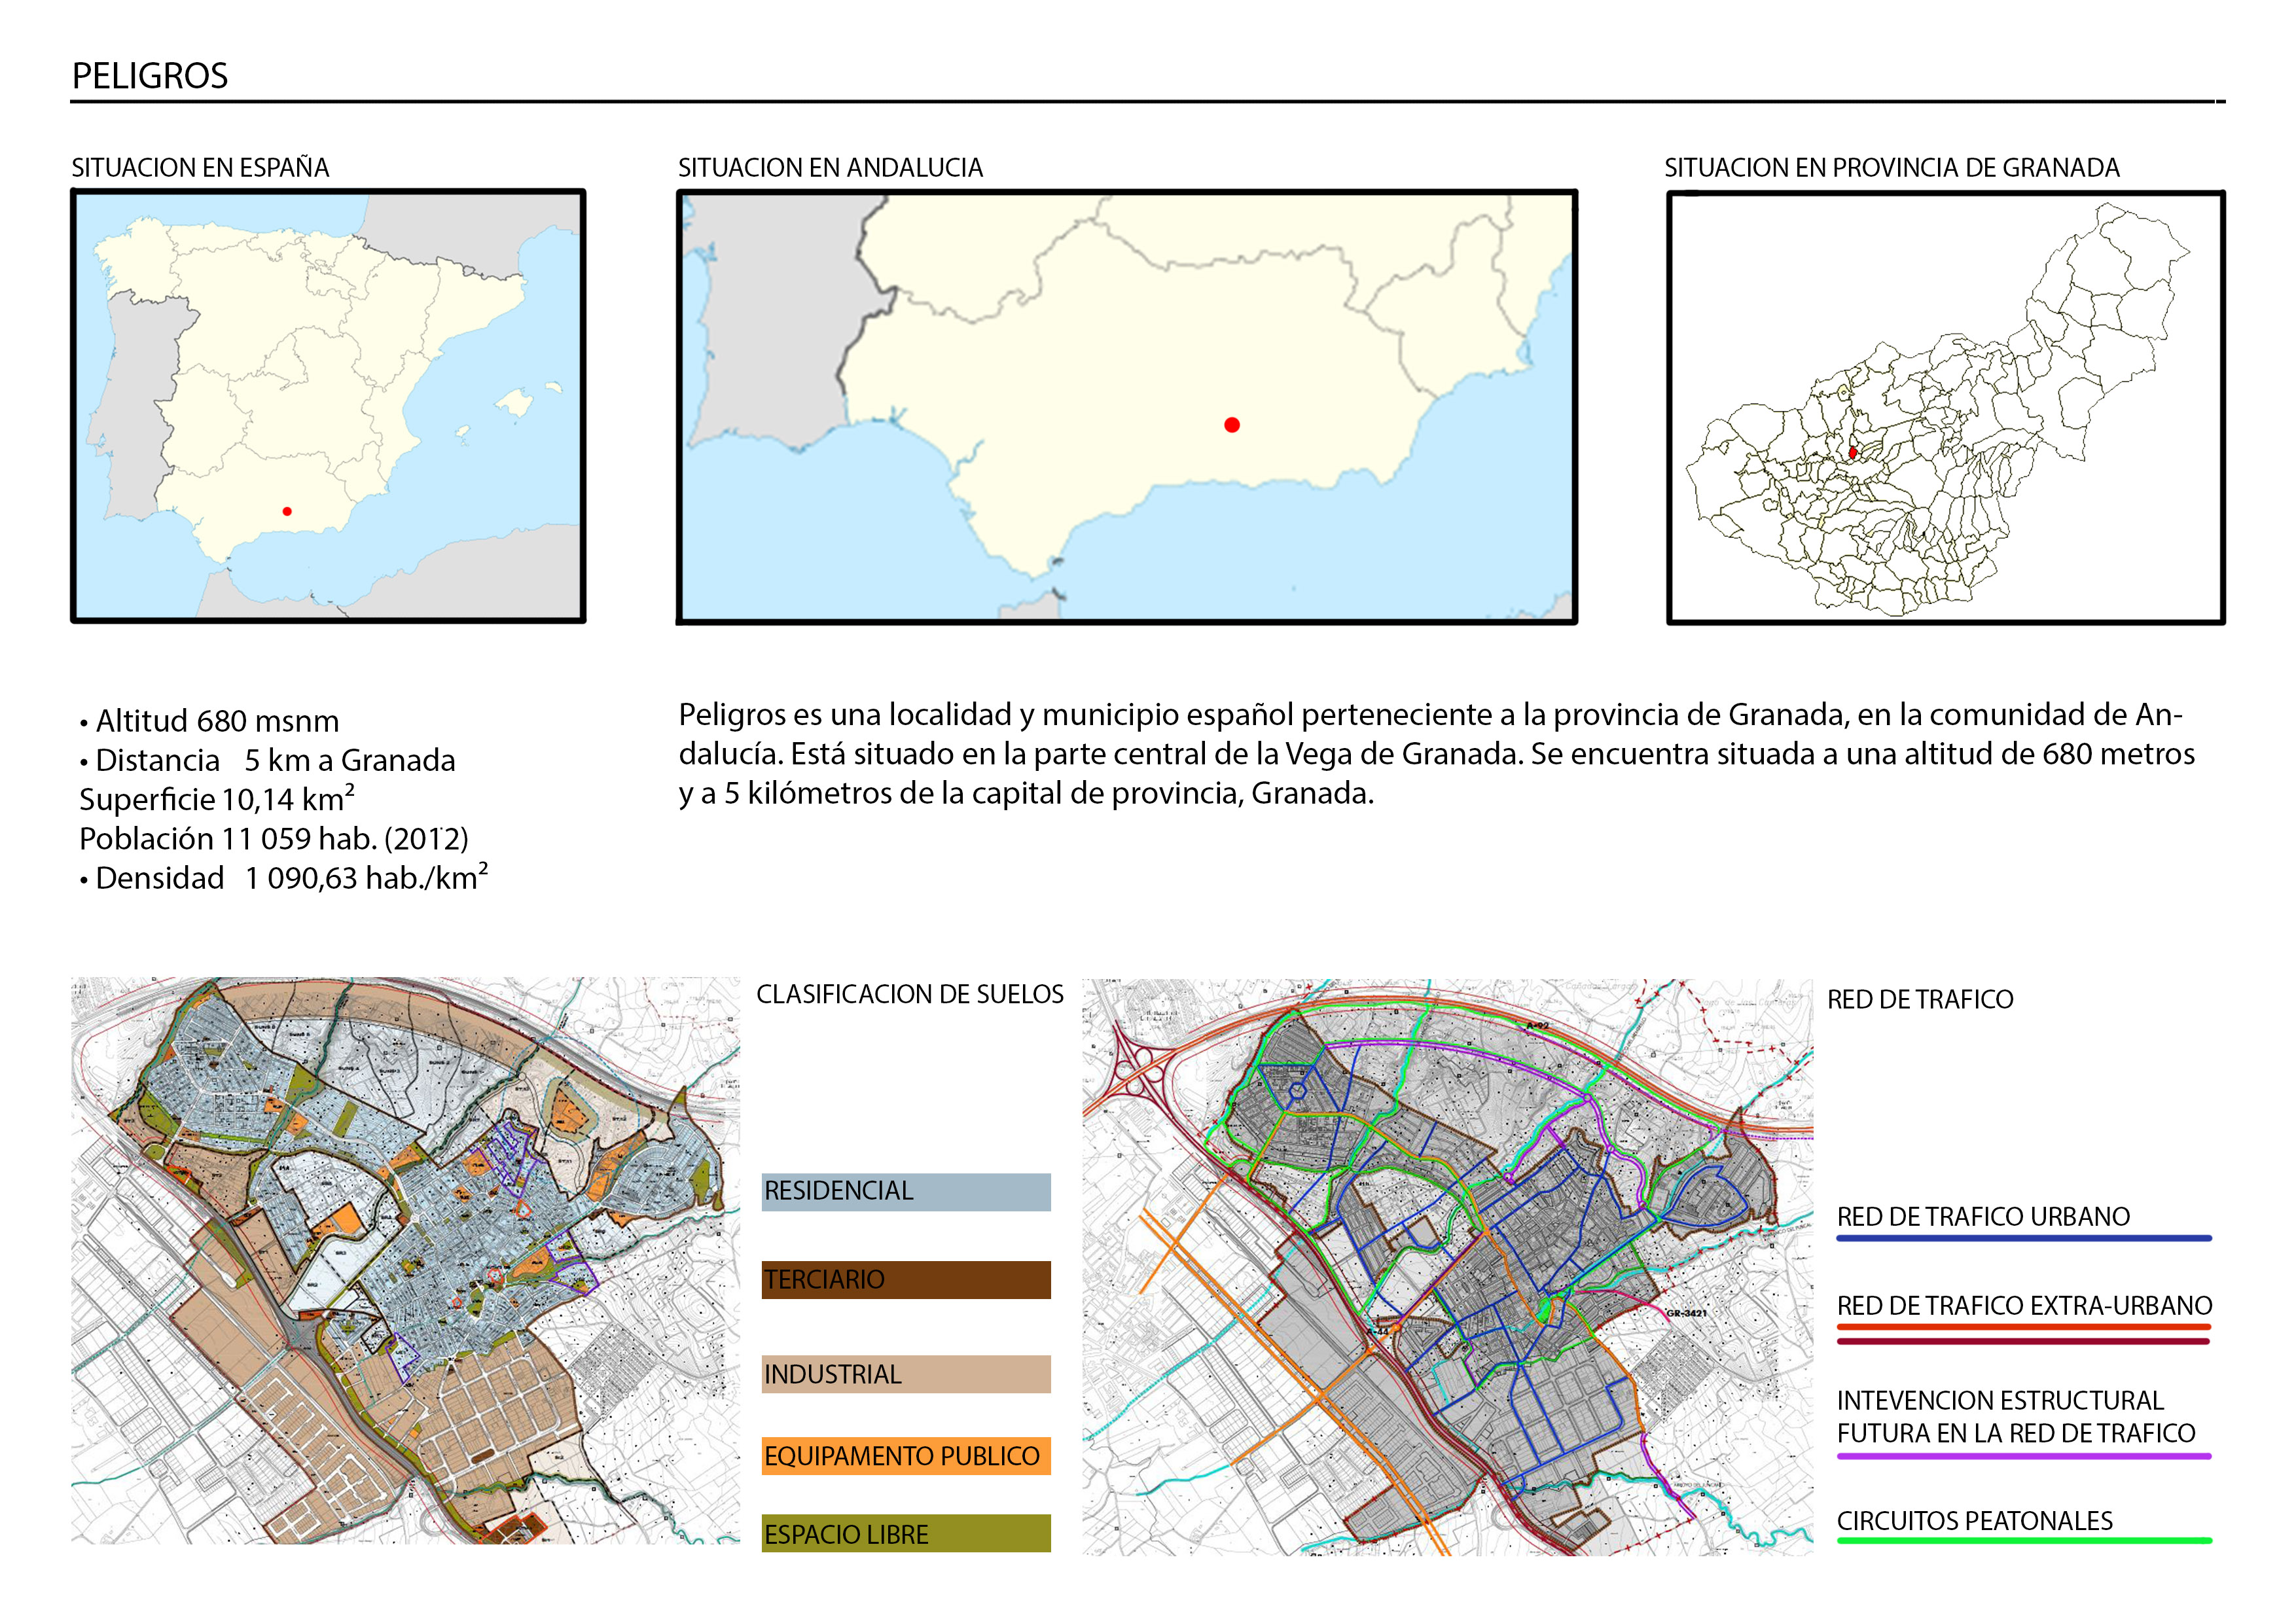Click the PELIGROS page title

tap(150, 76)
